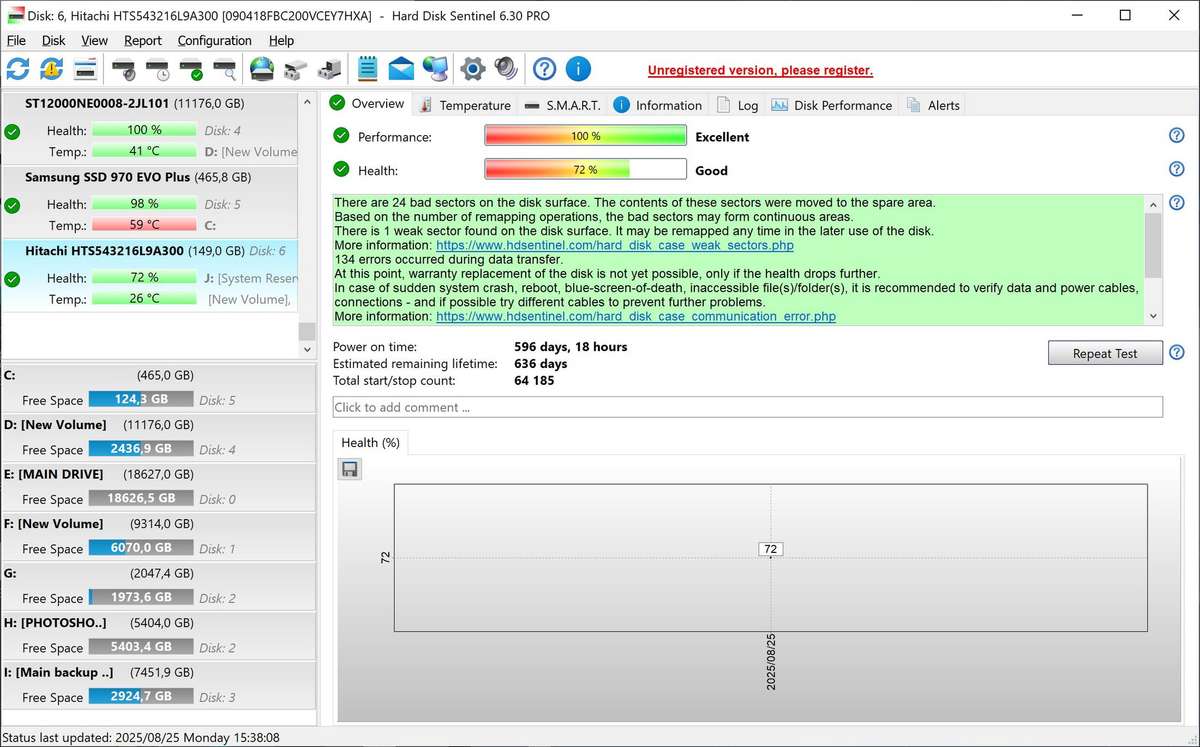Open Configuration via the gear icon

tap(472, 69)
